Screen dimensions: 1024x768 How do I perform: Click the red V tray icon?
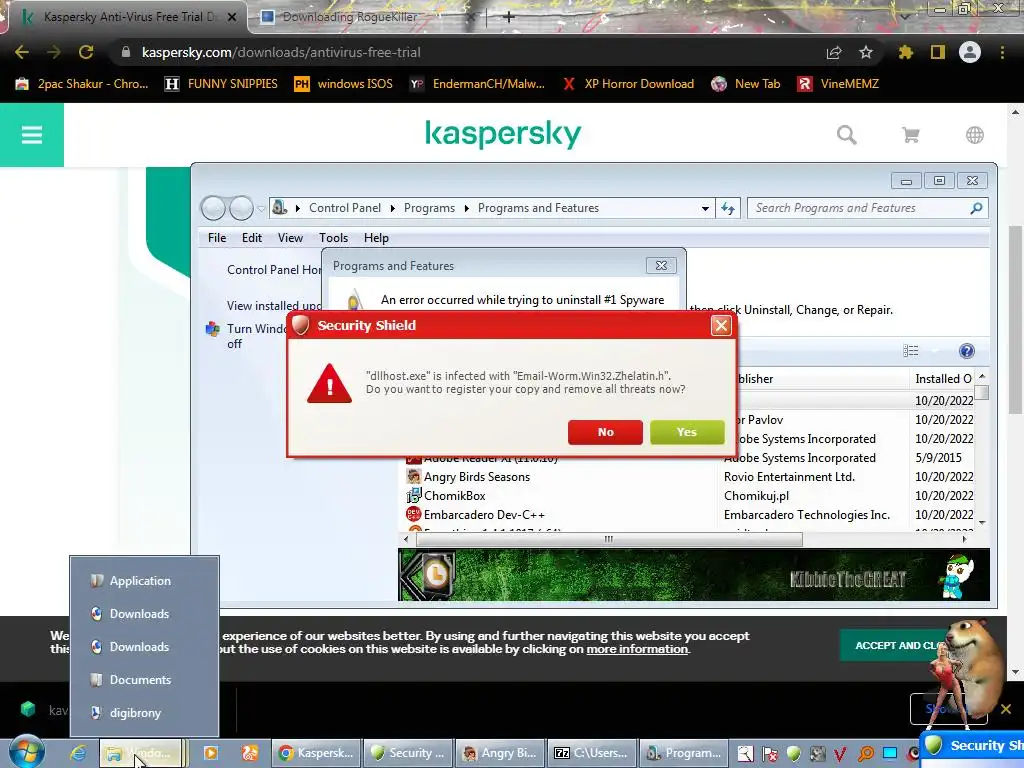coord(840,754)
